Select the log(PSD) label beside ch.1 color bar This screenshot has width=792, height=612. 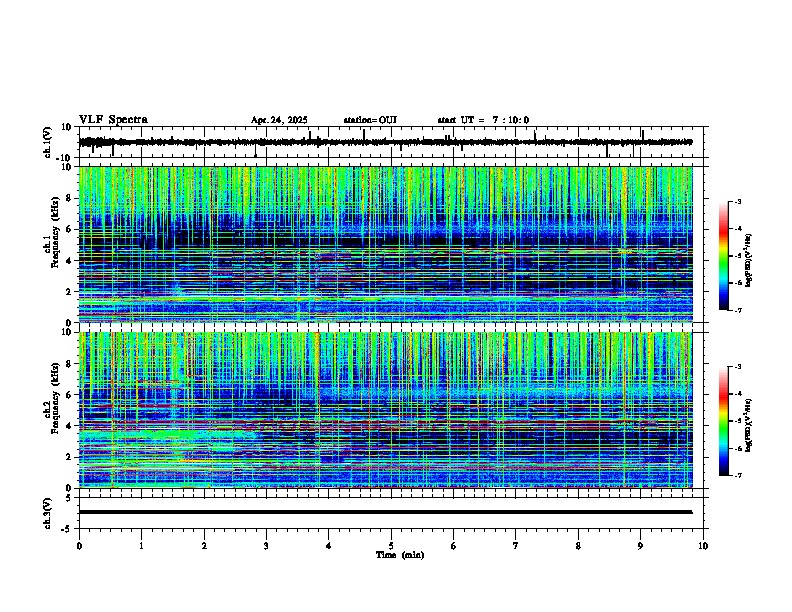pos(749,261)
